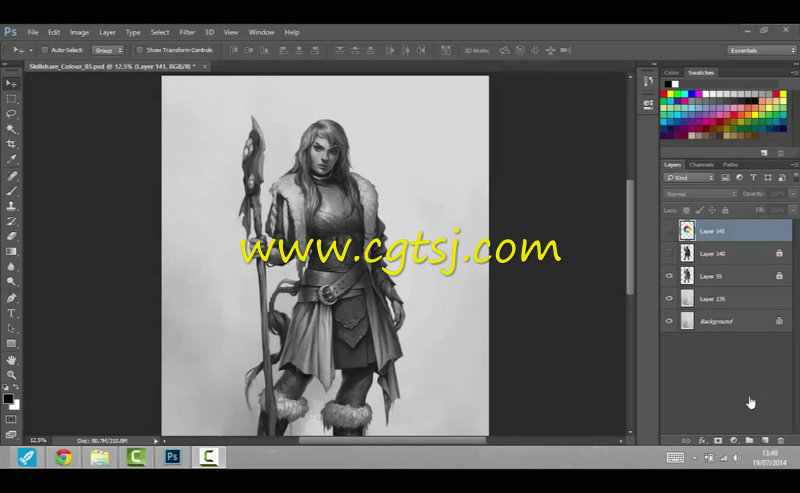Select the Magic Wand tool
800x493 pixels.
coord(11,129)
